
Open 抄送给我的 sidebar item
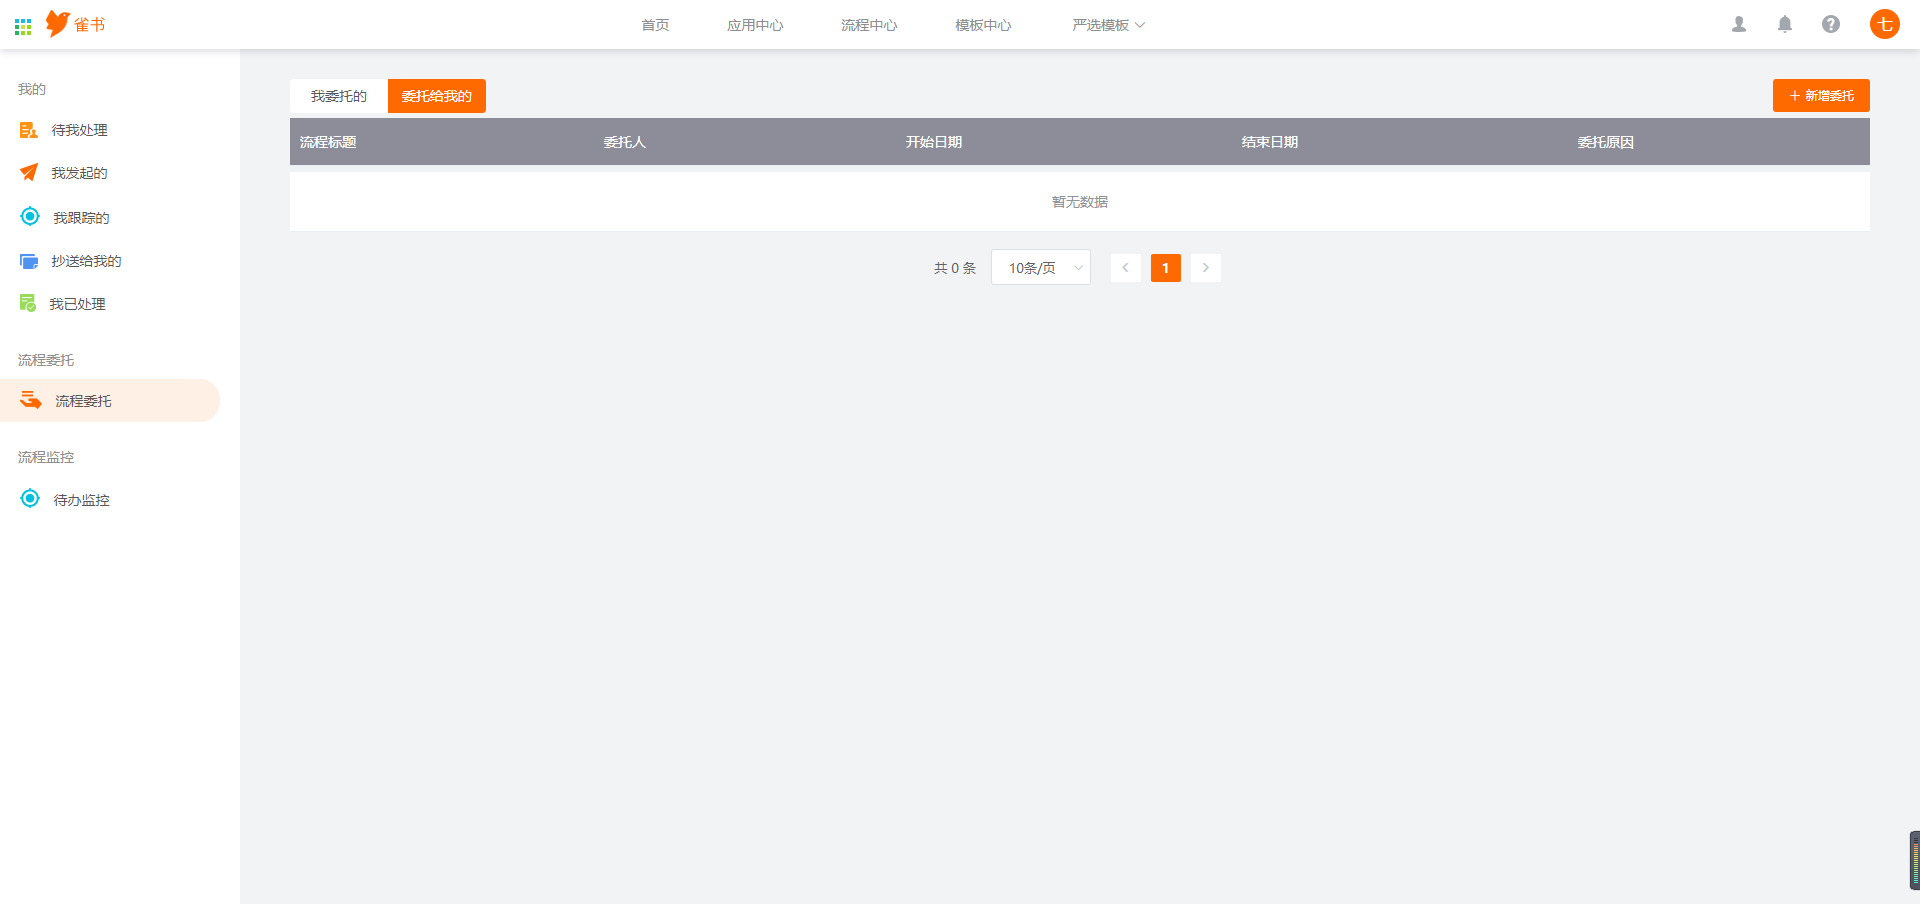click(x=110, y=261)
